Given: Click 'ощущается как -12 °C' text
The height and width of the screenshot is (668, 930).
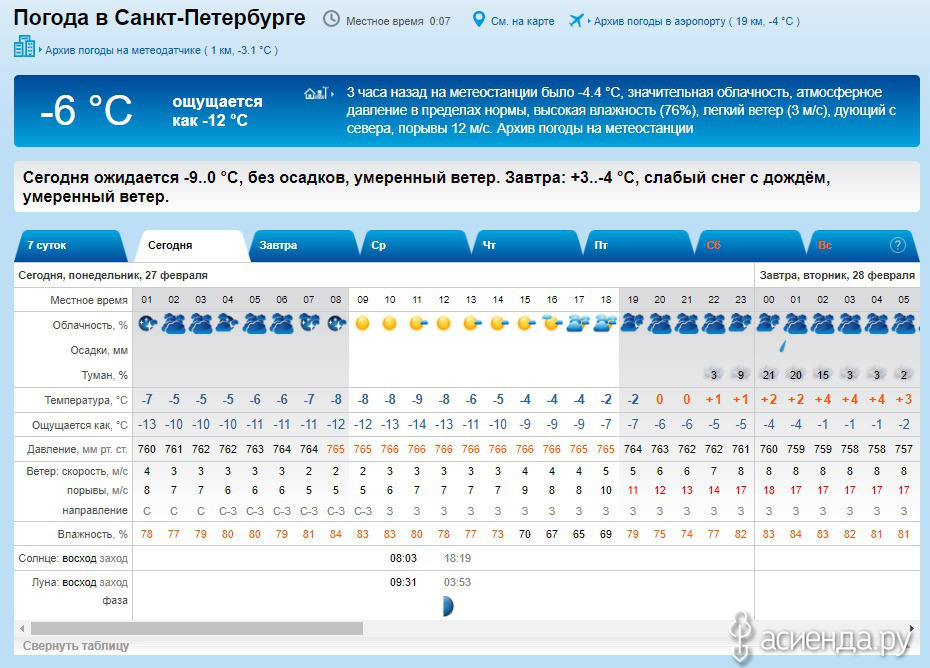Looking at the screenshot, I should [217, 111].
